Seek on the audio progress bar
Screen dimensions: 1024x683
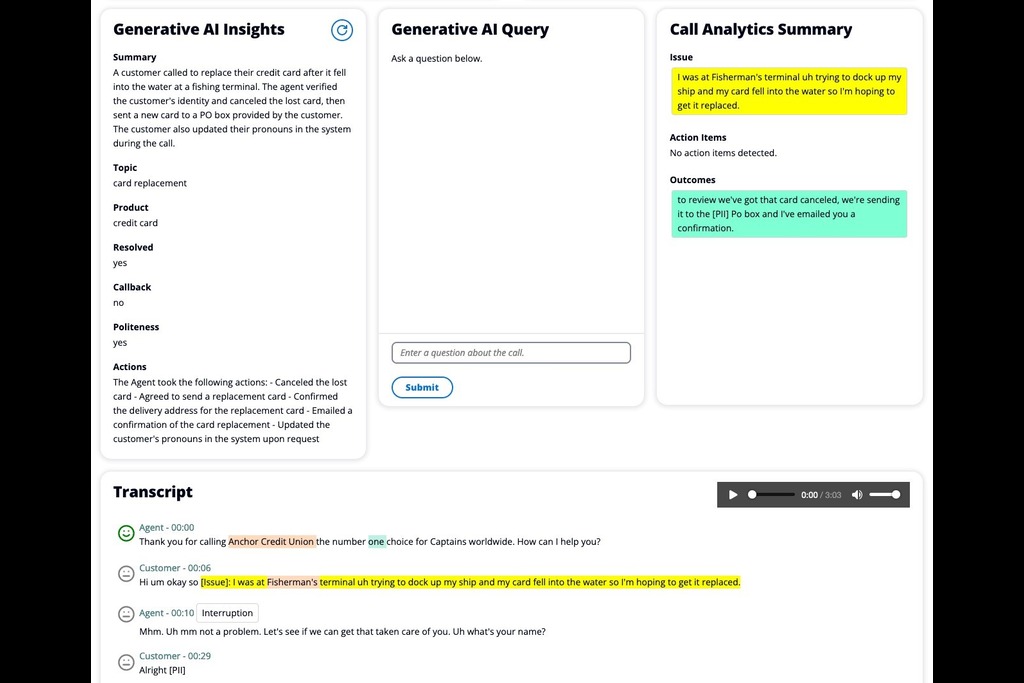[x=771, y=495]
